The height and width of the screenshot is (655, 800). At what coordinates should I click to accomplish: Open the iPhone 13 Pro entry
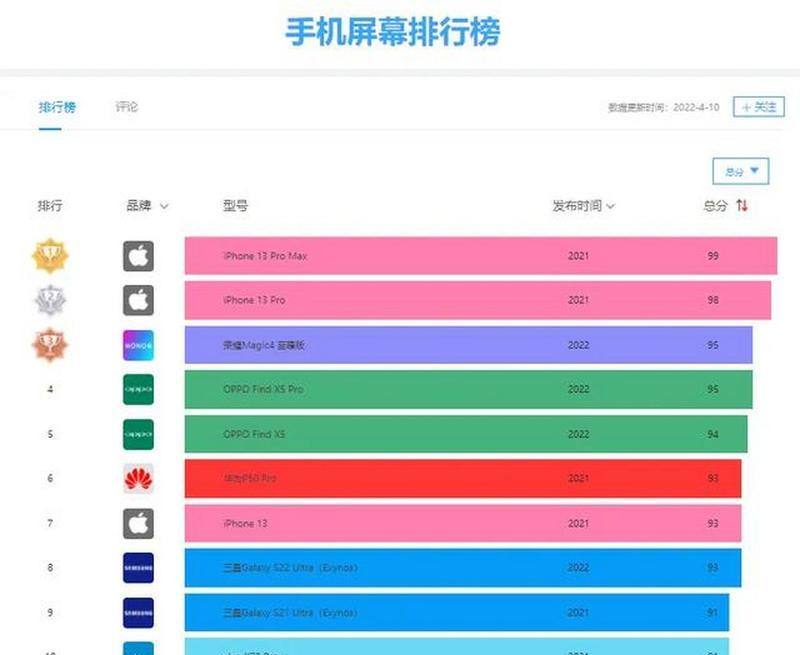point(478,300)
